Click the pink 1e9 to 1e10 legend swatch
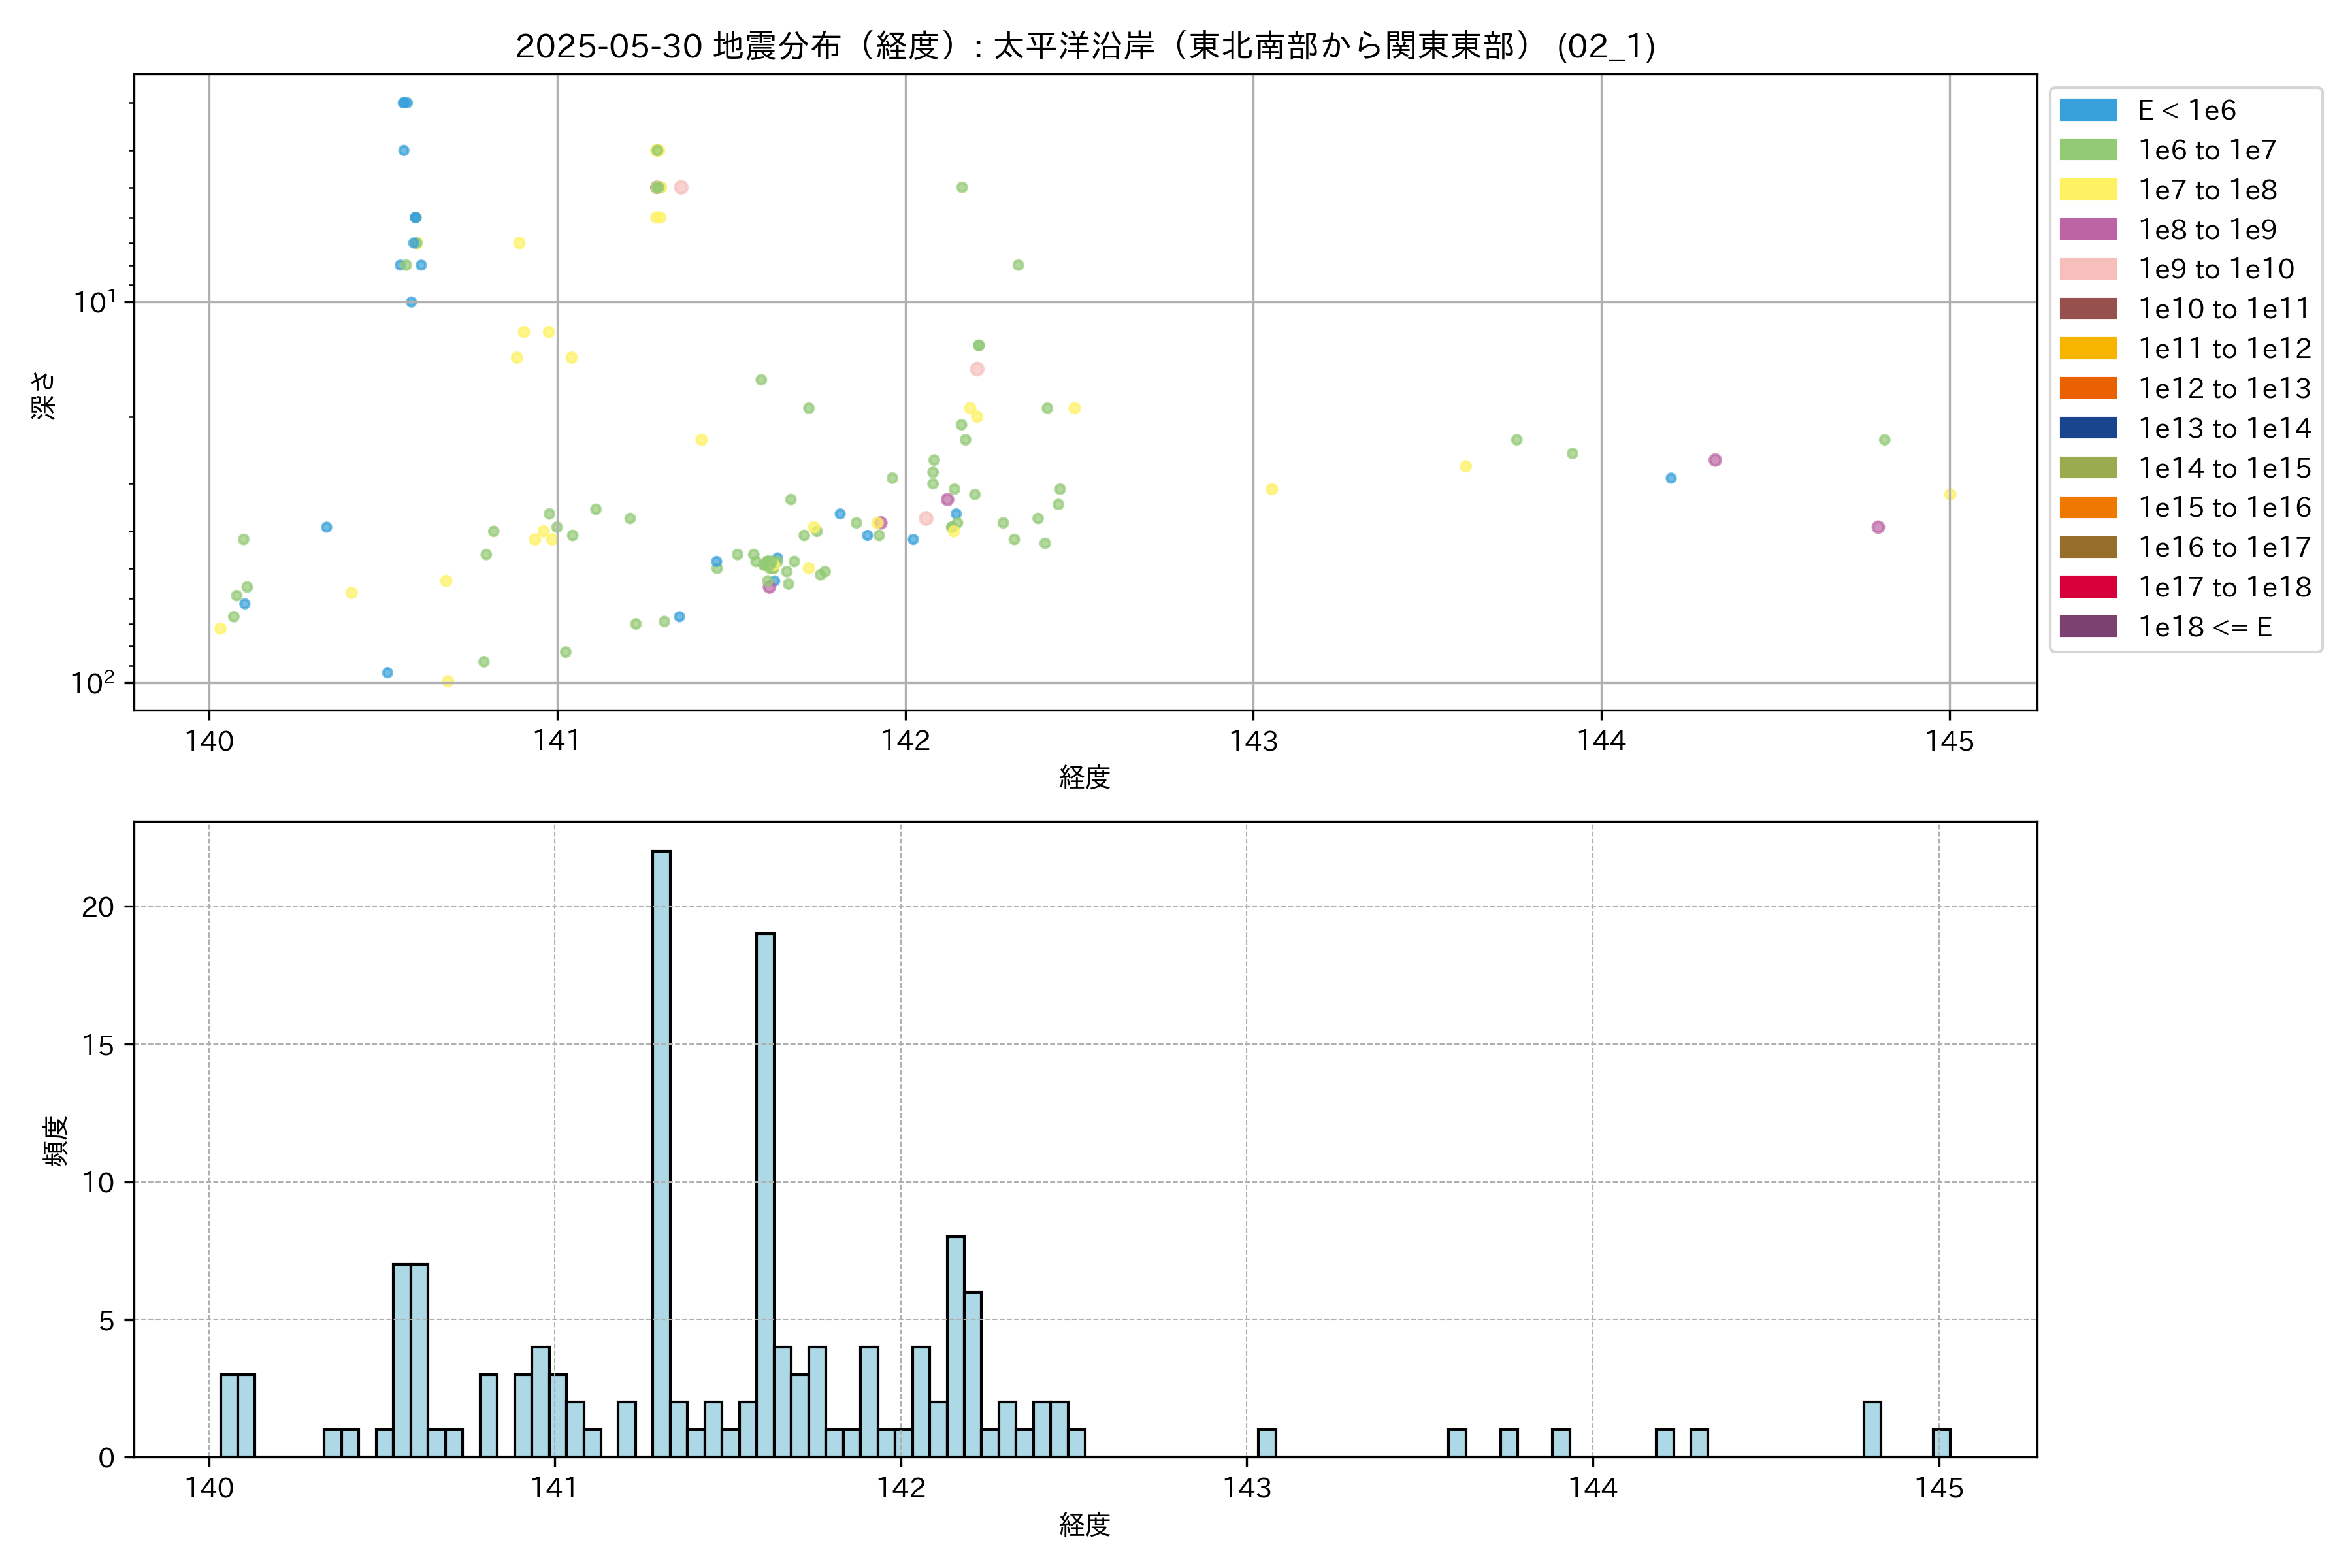 point(2087,269)
